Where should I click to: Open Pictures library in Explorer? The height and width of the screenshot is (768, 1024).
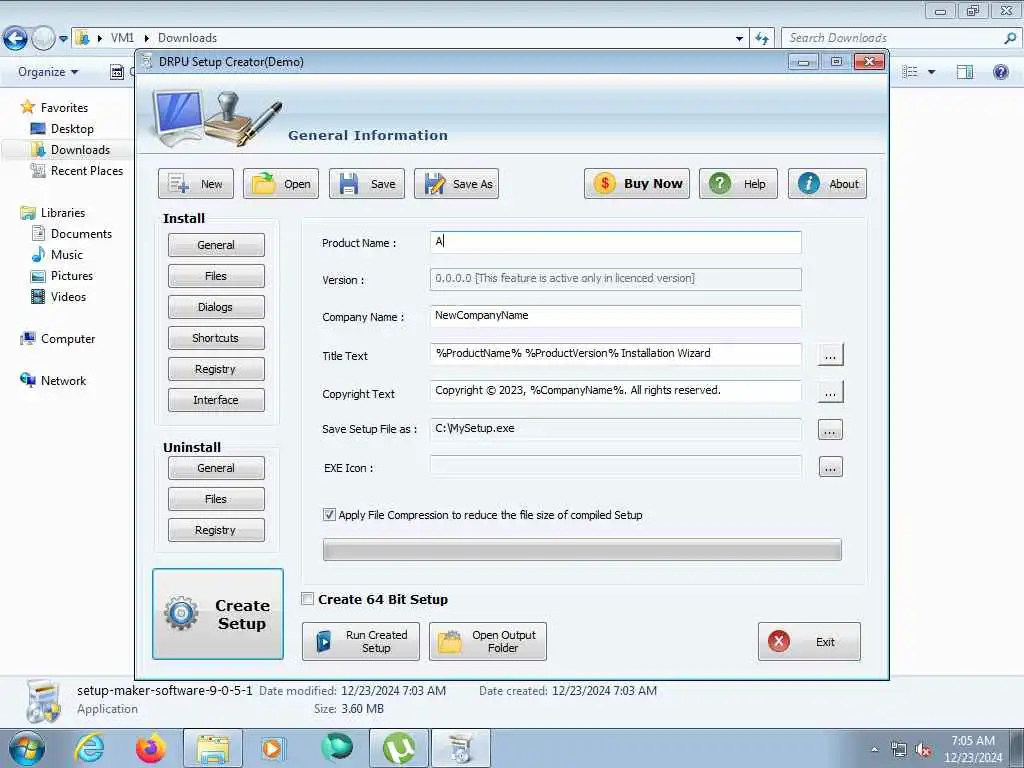point(62,276)
